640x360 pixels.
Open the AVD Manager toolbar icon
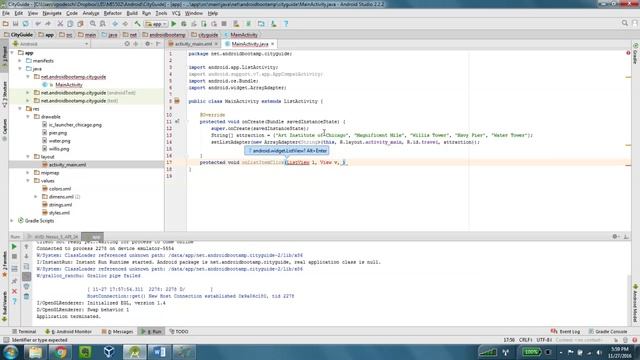(x=236, y=24)
